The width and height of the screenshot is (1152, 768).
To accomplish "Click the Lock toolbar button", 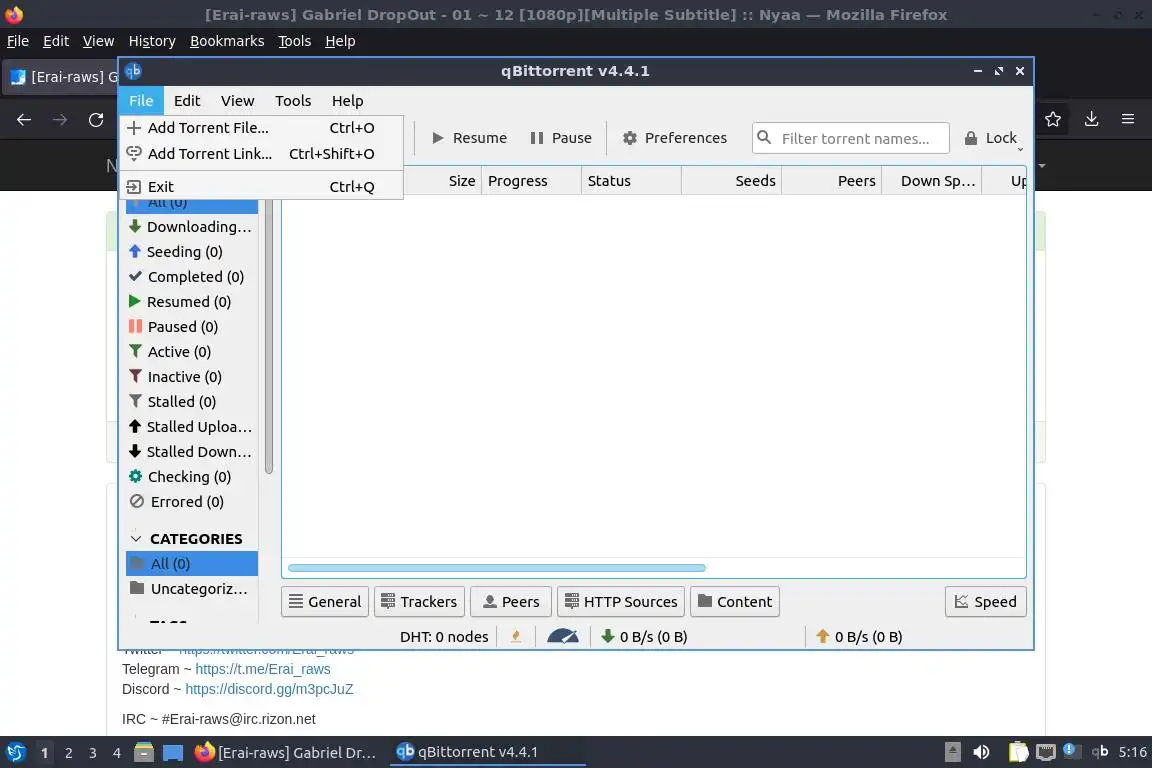I will point(990,138).
